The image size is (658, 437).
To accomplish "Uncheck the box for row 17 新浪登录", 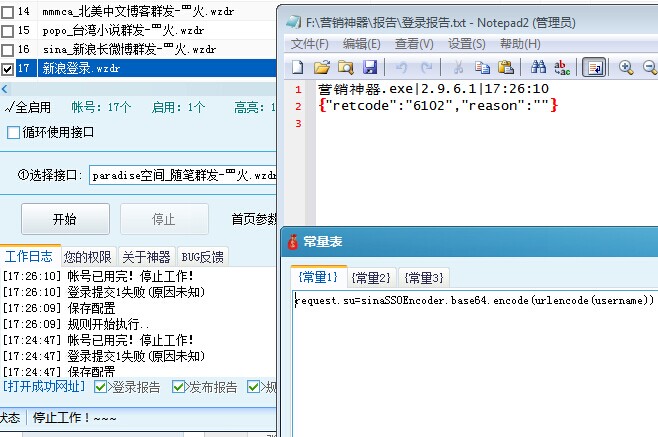I will click(x=8, y=69).
